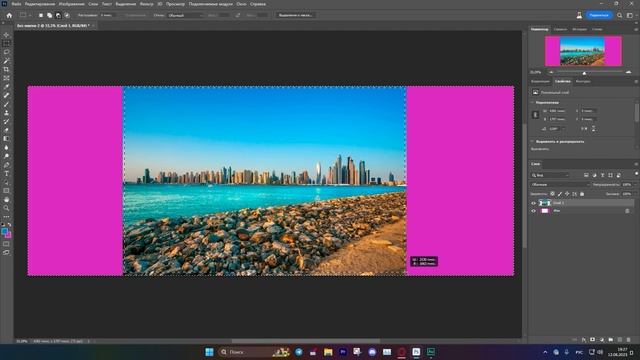Image resolution: width=640 pixels, height=360 pixels.
Task: Click the Photoshop search magnifier icon
Action: [620, 15]
